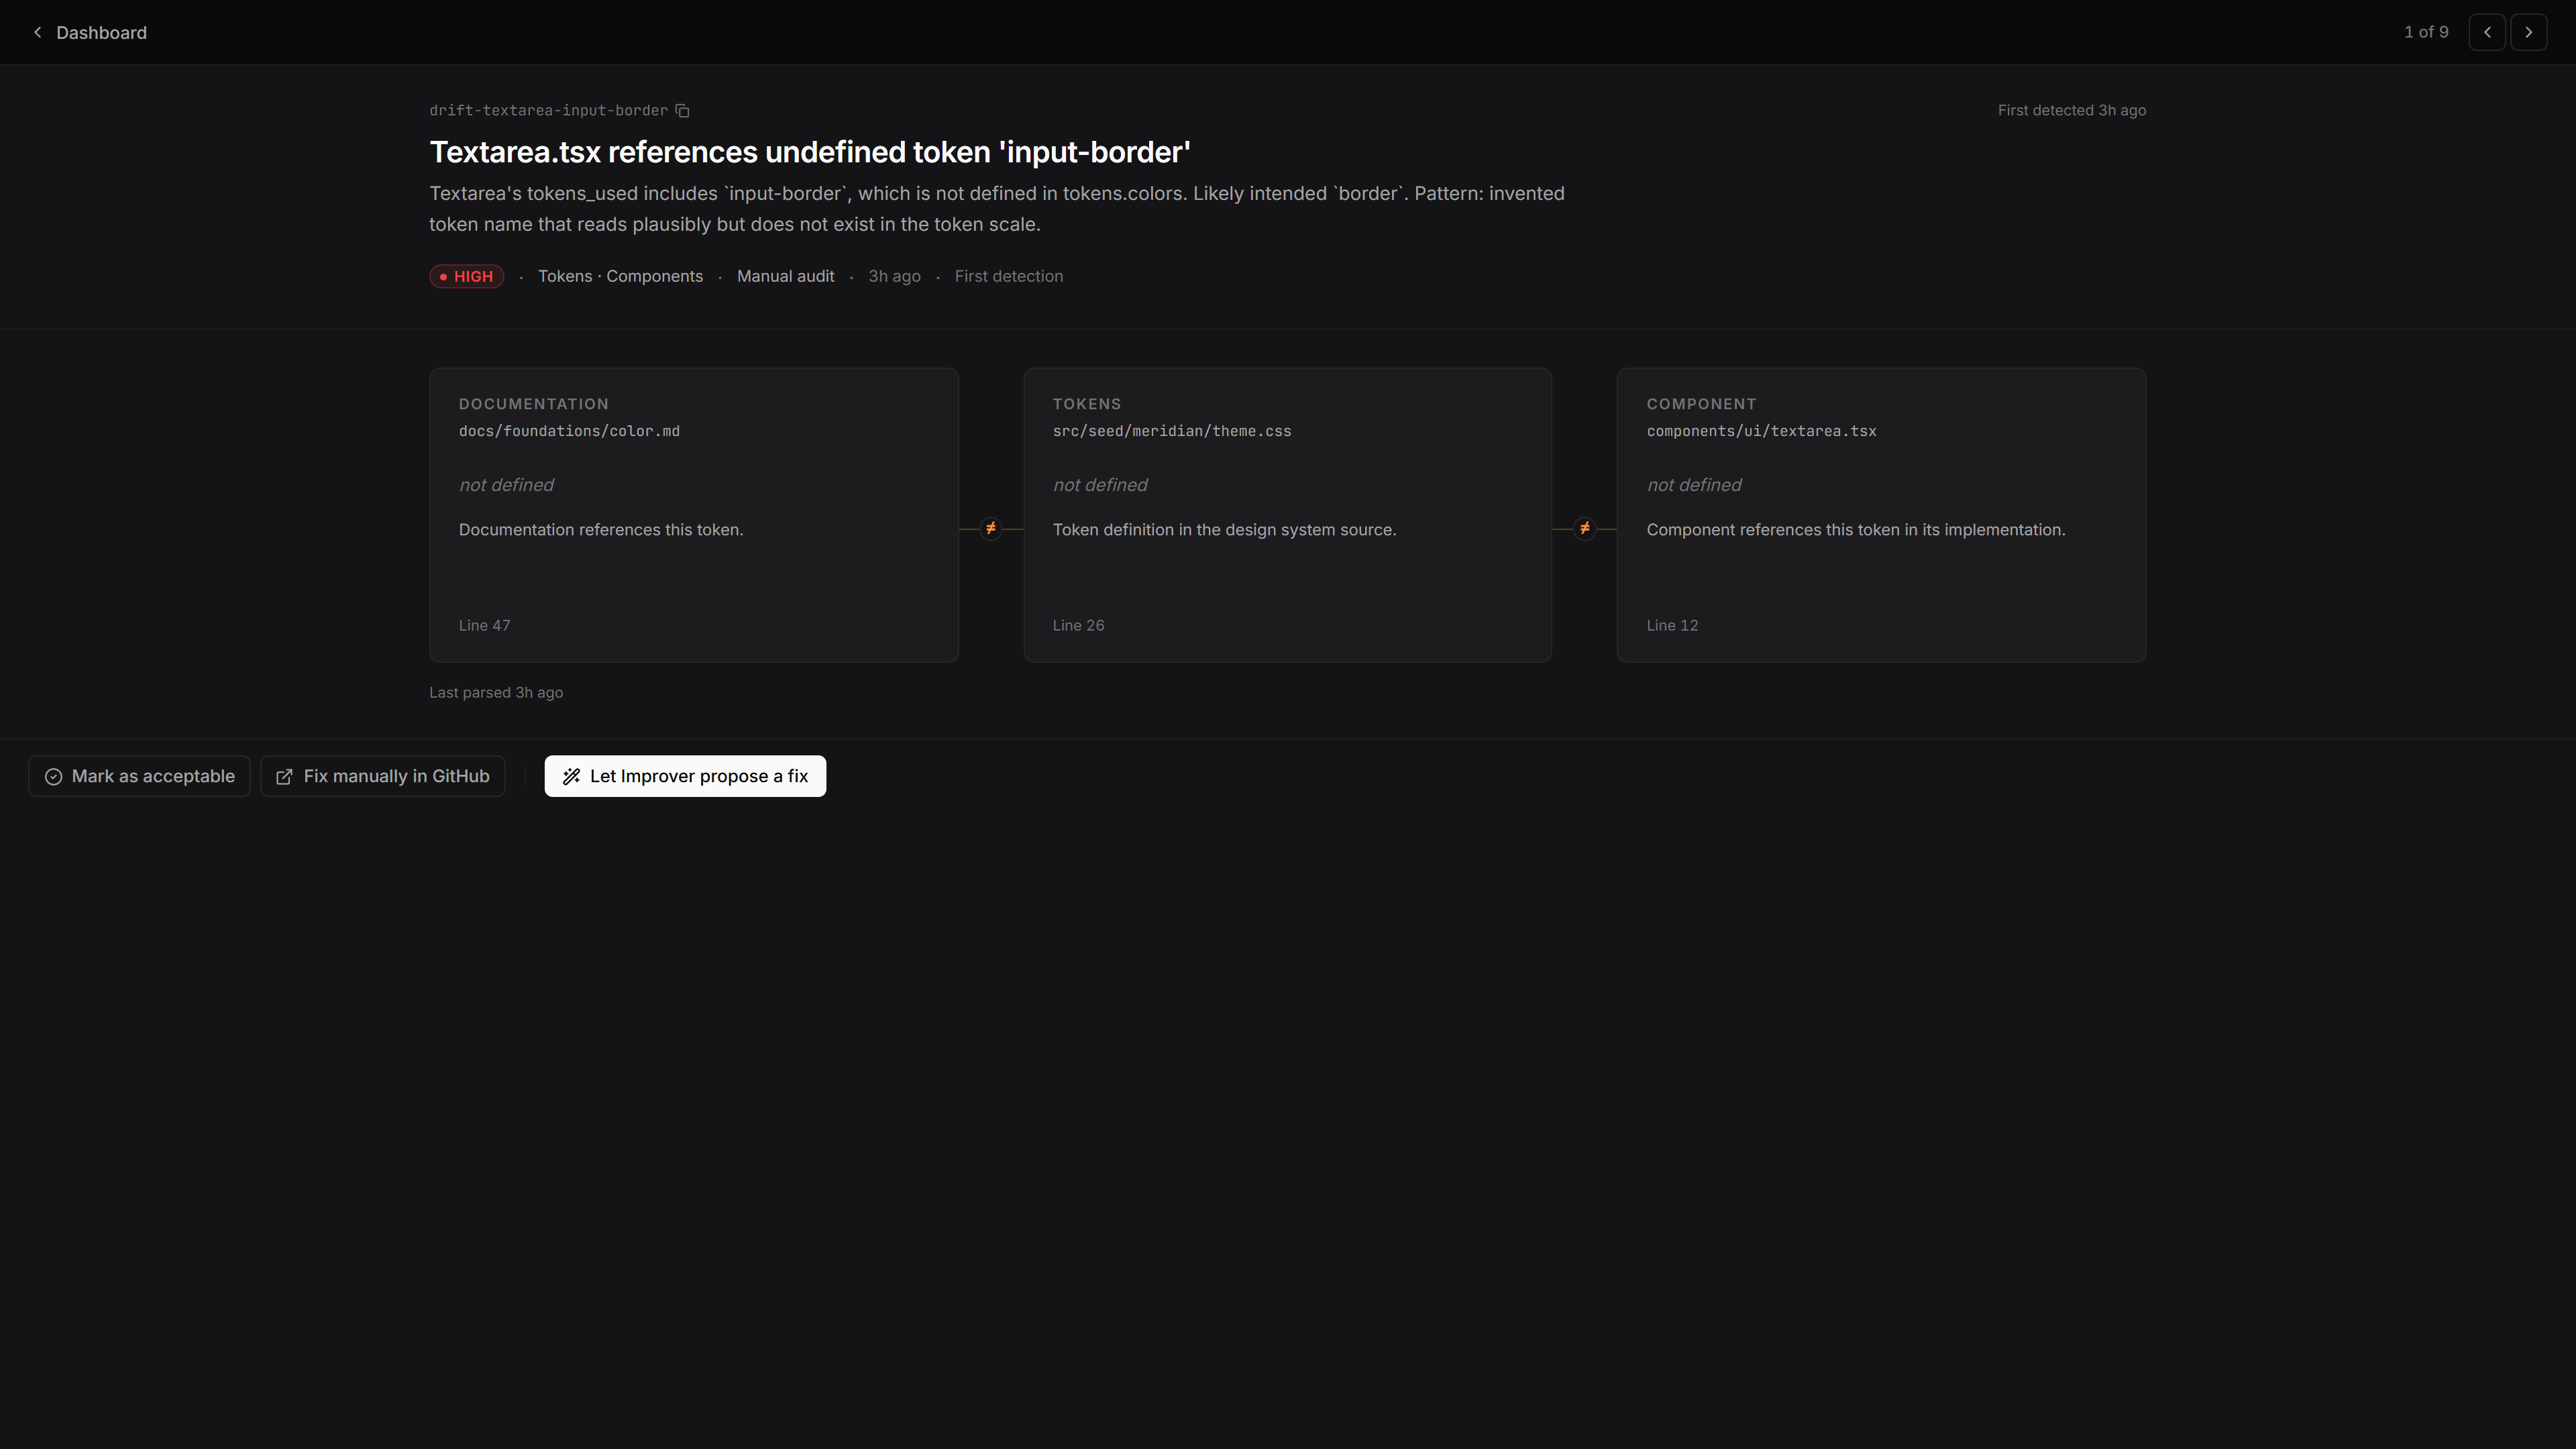Go to previous drift item
Image resolution: width=2576 pixels, height=1449 pixels.
(x=2487, y=32)
